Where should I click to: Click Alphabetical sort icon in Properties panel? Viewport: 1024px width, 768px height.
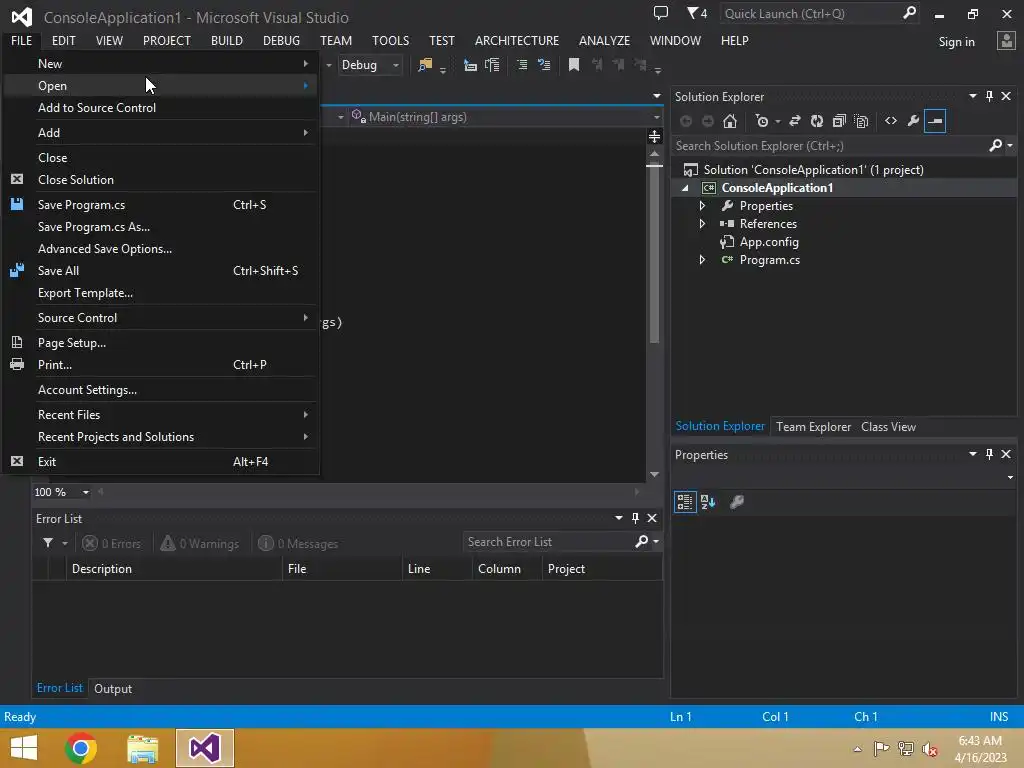tap(708, 502)
